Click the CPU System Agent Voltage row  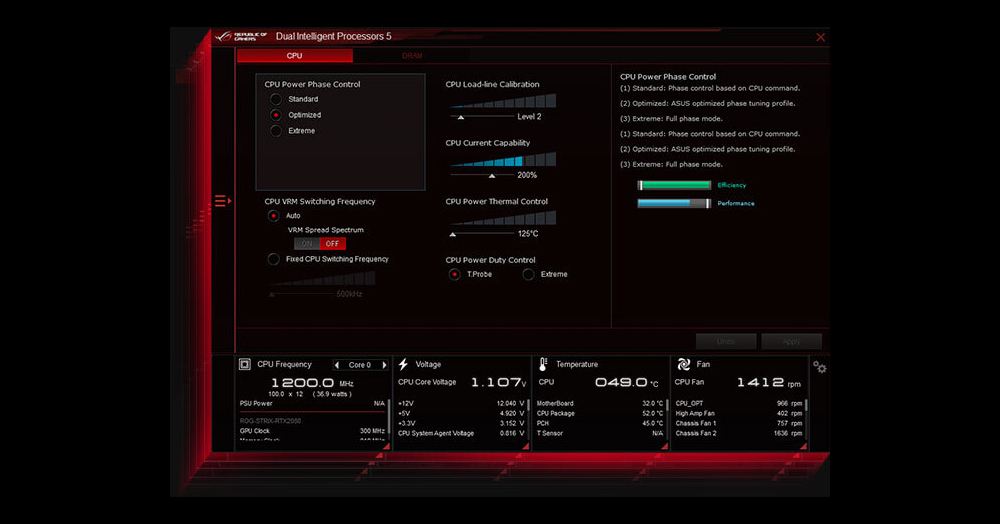tap(461, 433)
